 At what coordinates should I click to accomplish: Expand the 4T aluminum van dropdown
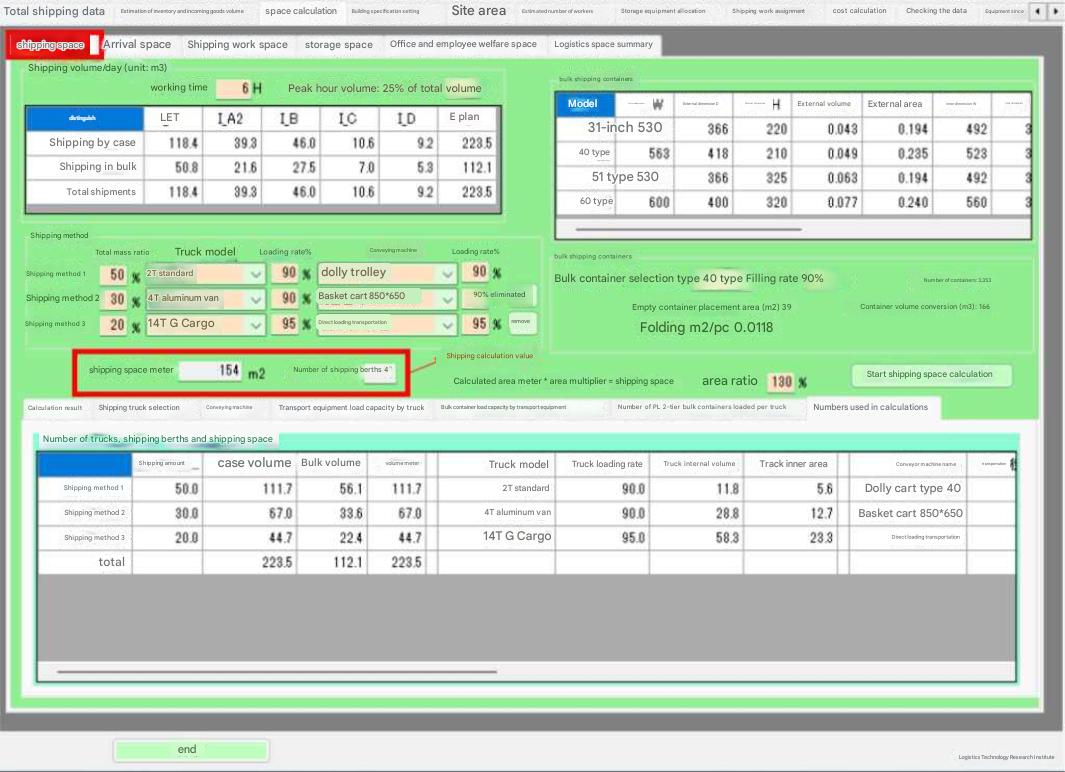[255, 299]
